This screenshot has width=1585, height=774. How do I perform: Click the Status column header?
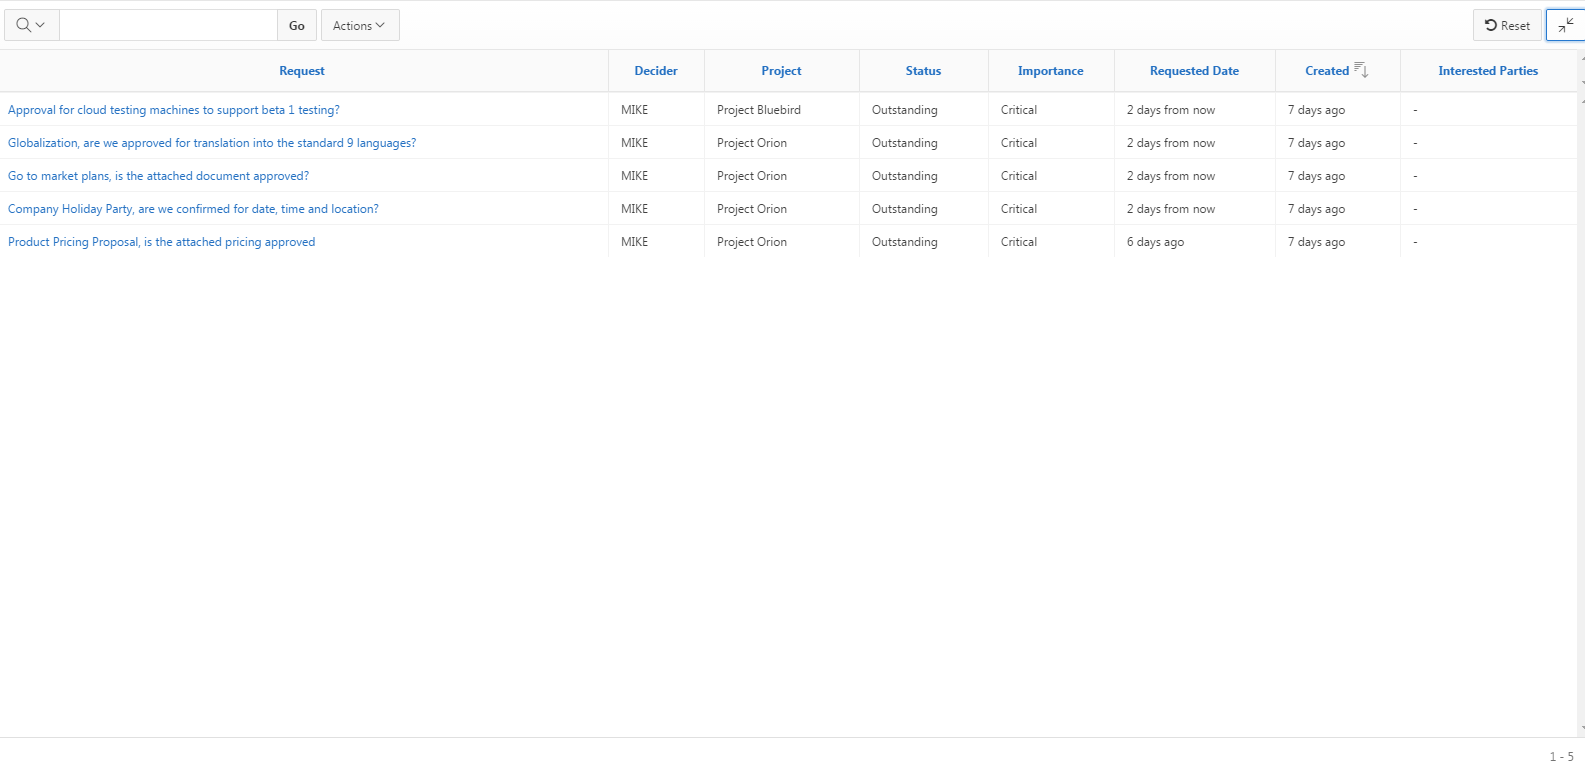[x=923, y=71]
